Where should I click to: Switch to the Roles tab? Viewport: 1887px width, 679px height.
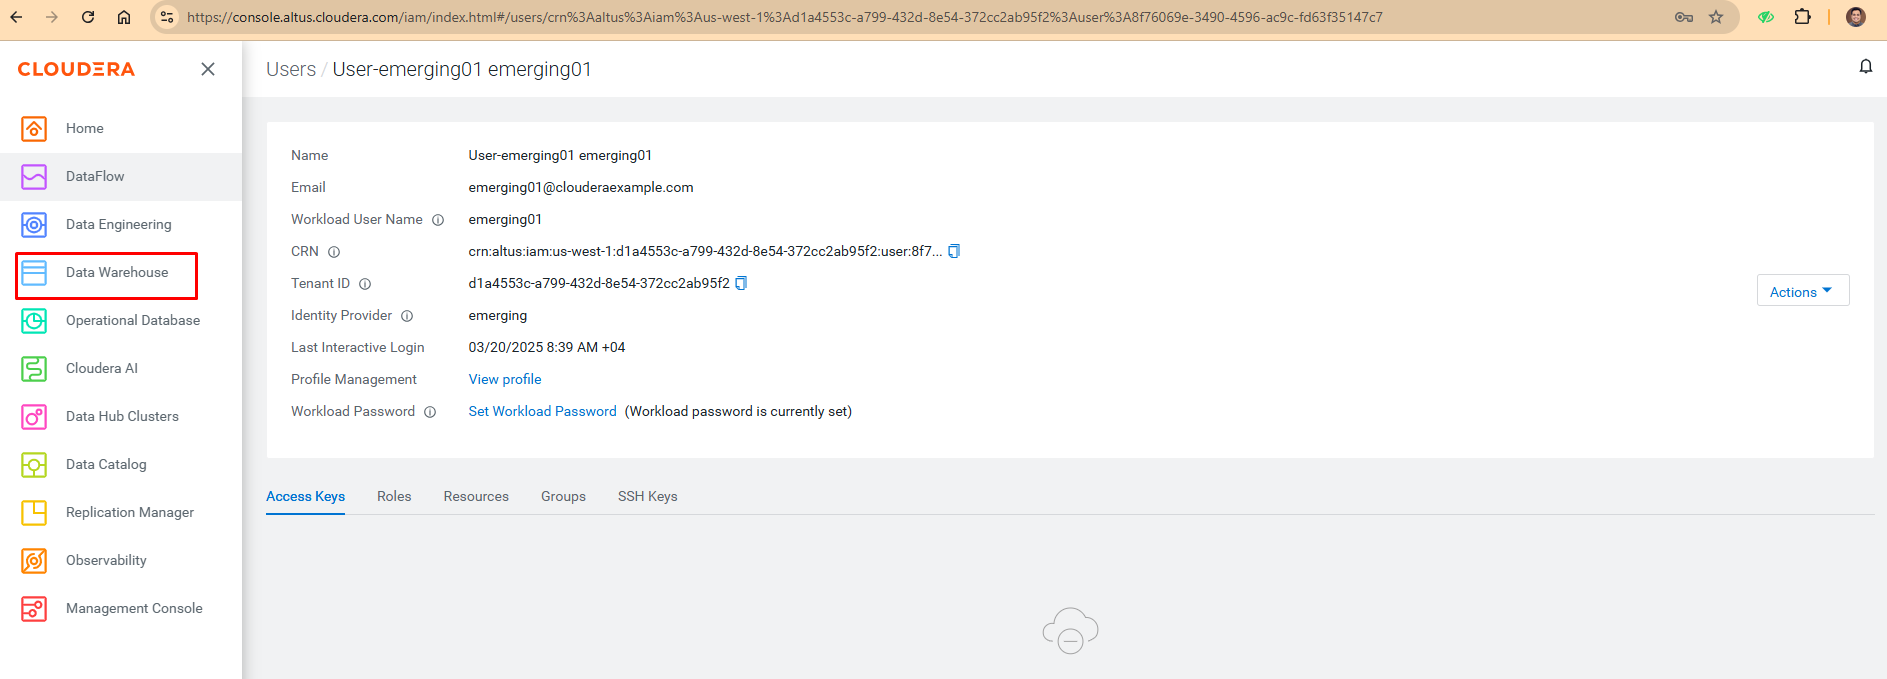click(394, 496)
